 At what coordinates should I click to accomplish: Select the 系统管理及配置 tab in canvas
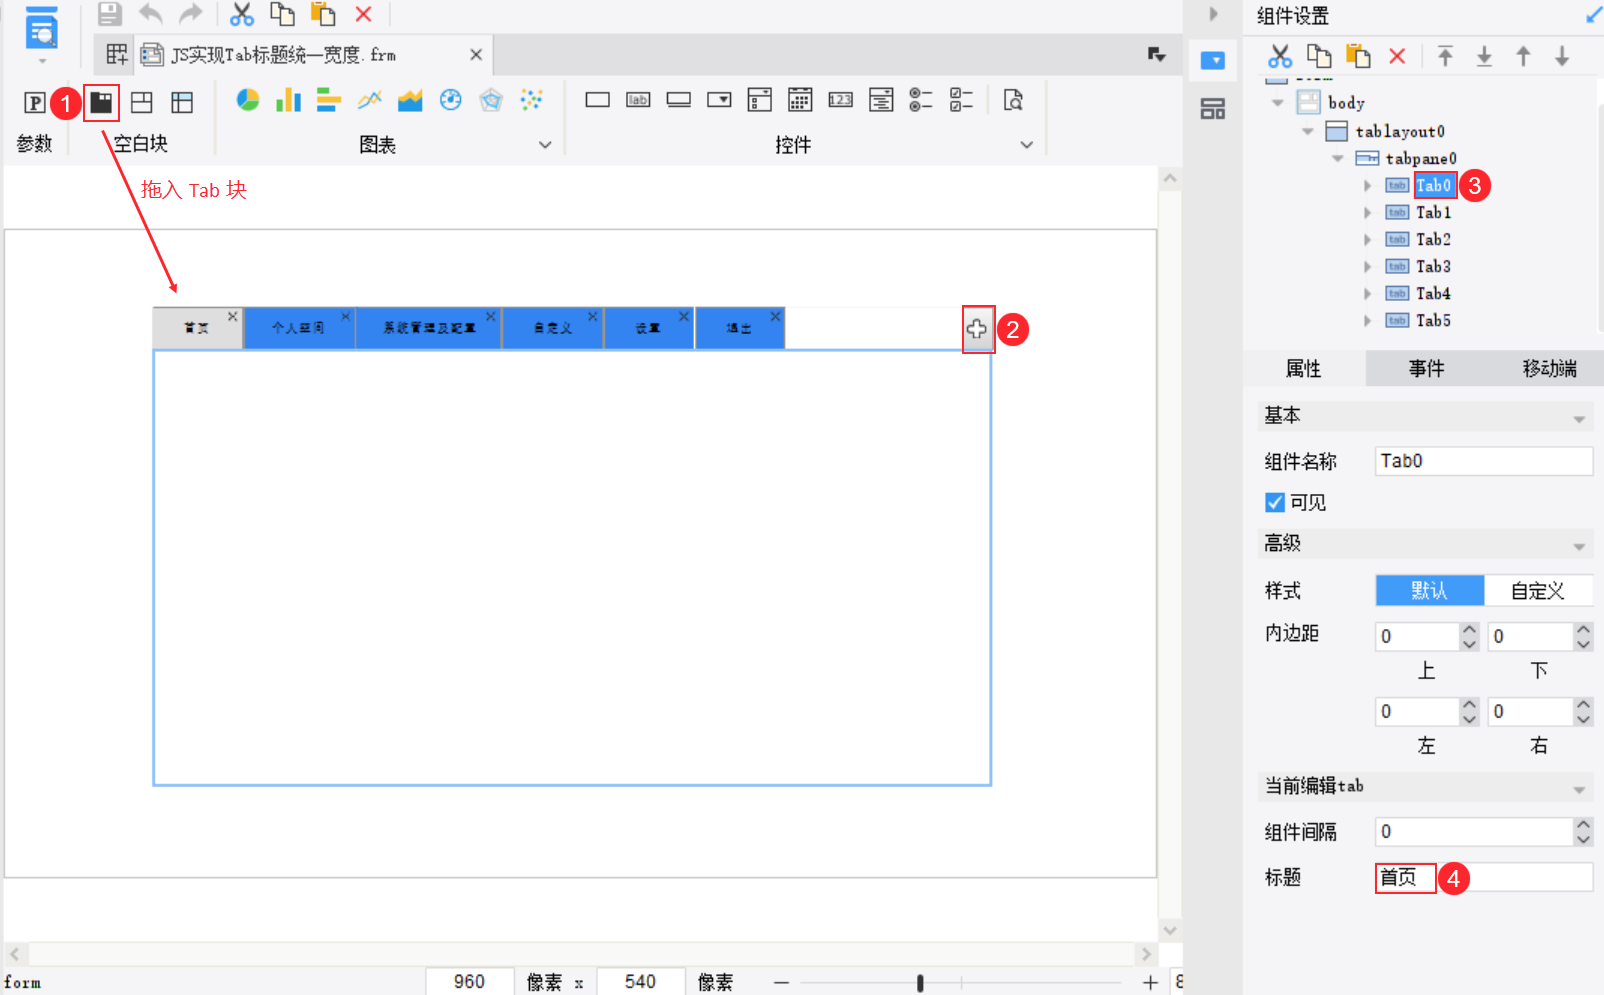pyautogui.click(x=429, y=328)
